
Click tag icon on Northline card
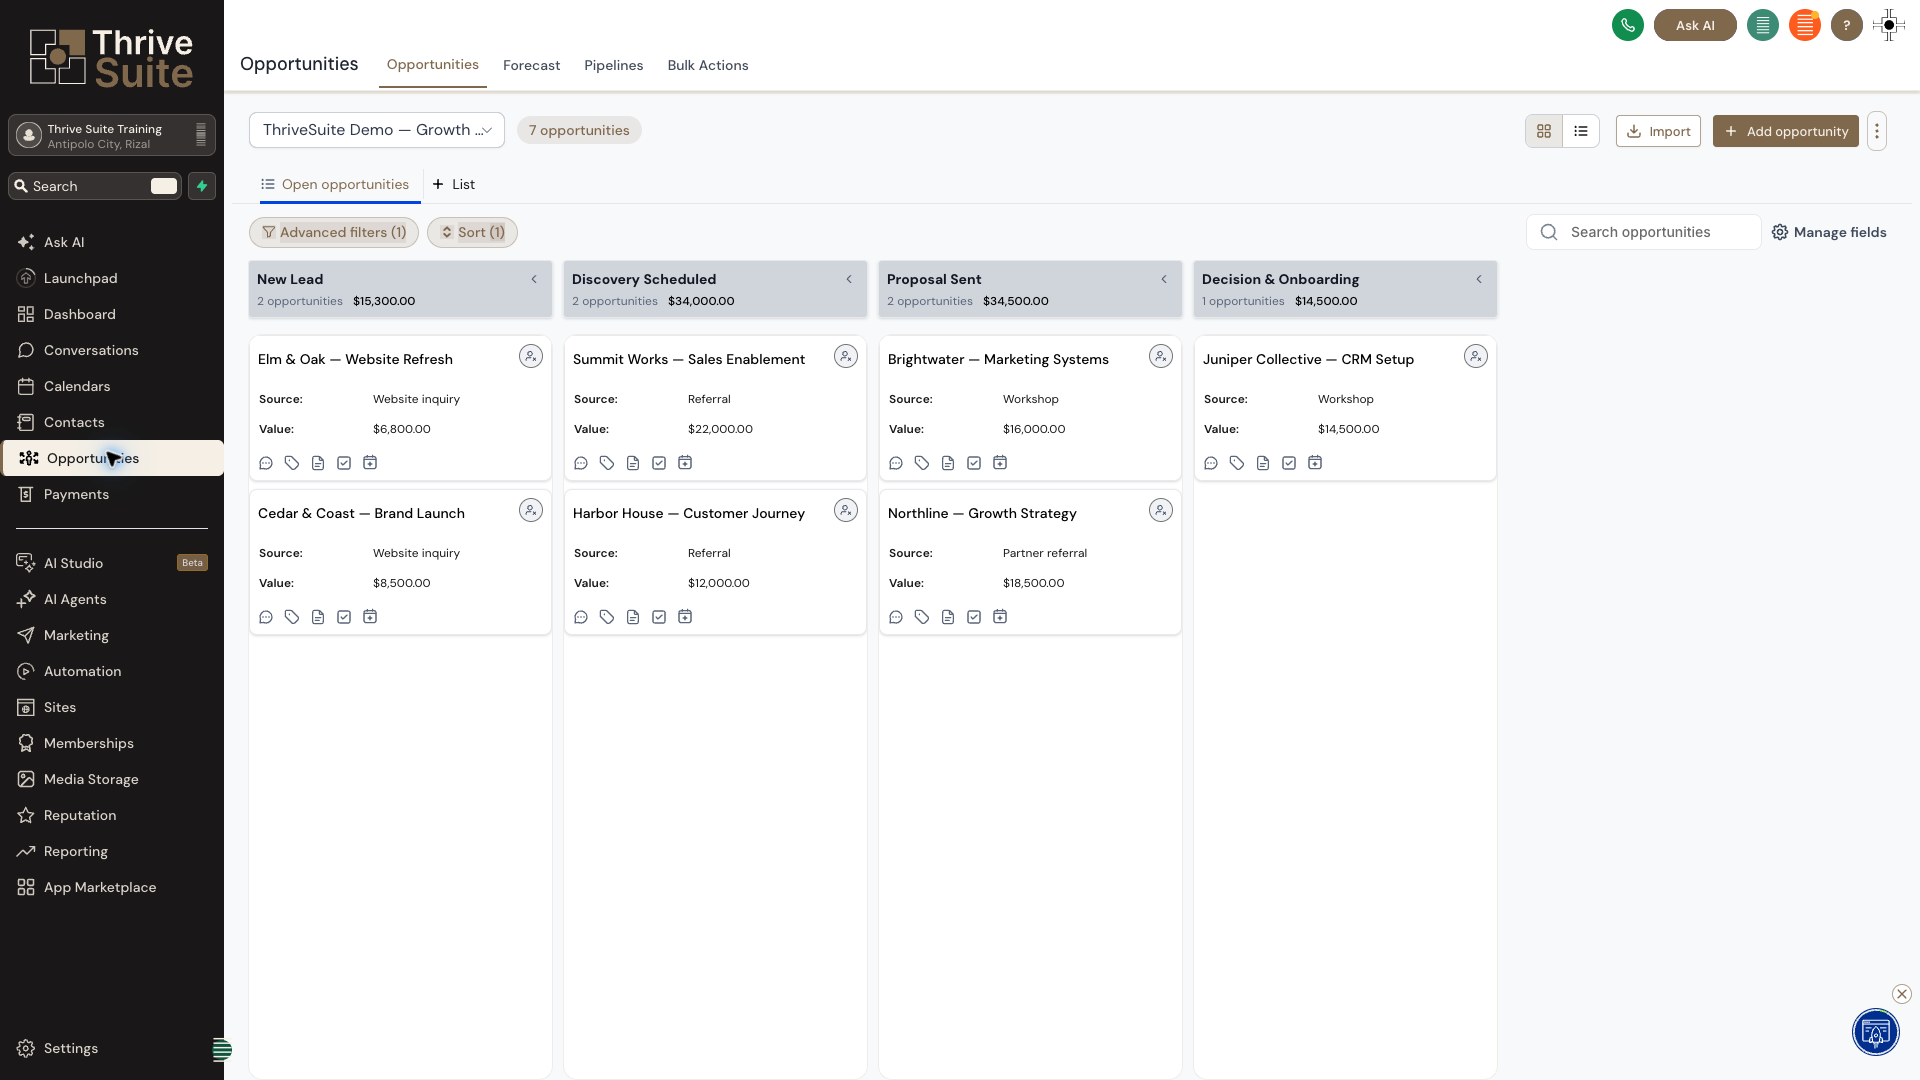(922, 617)
